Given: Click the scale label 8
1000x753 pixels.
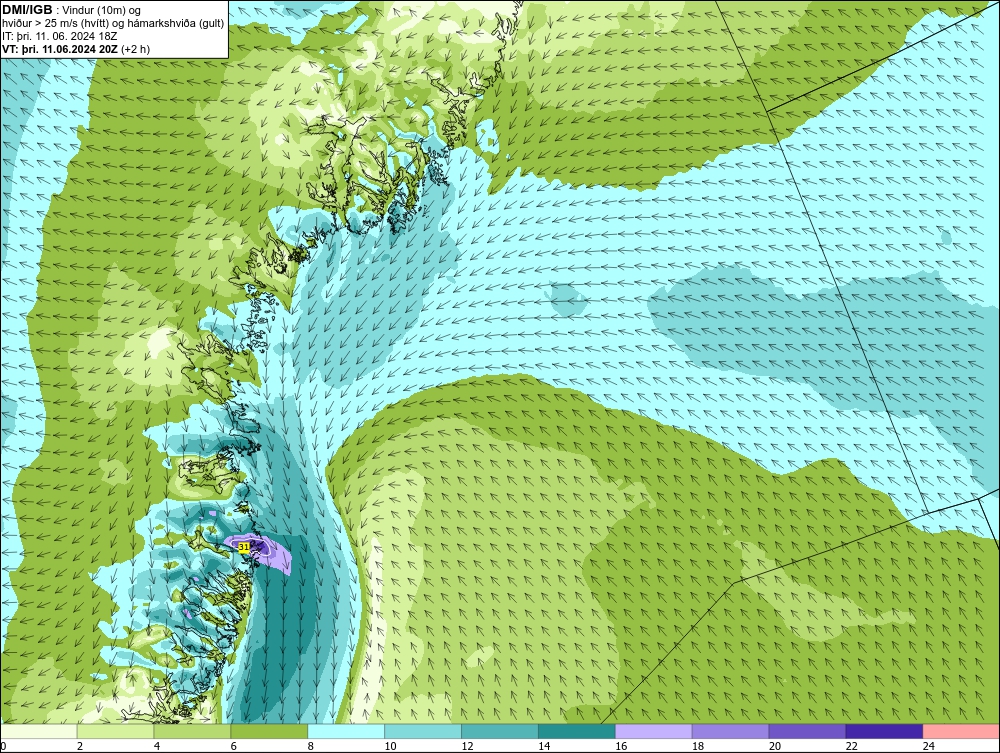Looking at the screenshot, I should [x=311, y=746].
